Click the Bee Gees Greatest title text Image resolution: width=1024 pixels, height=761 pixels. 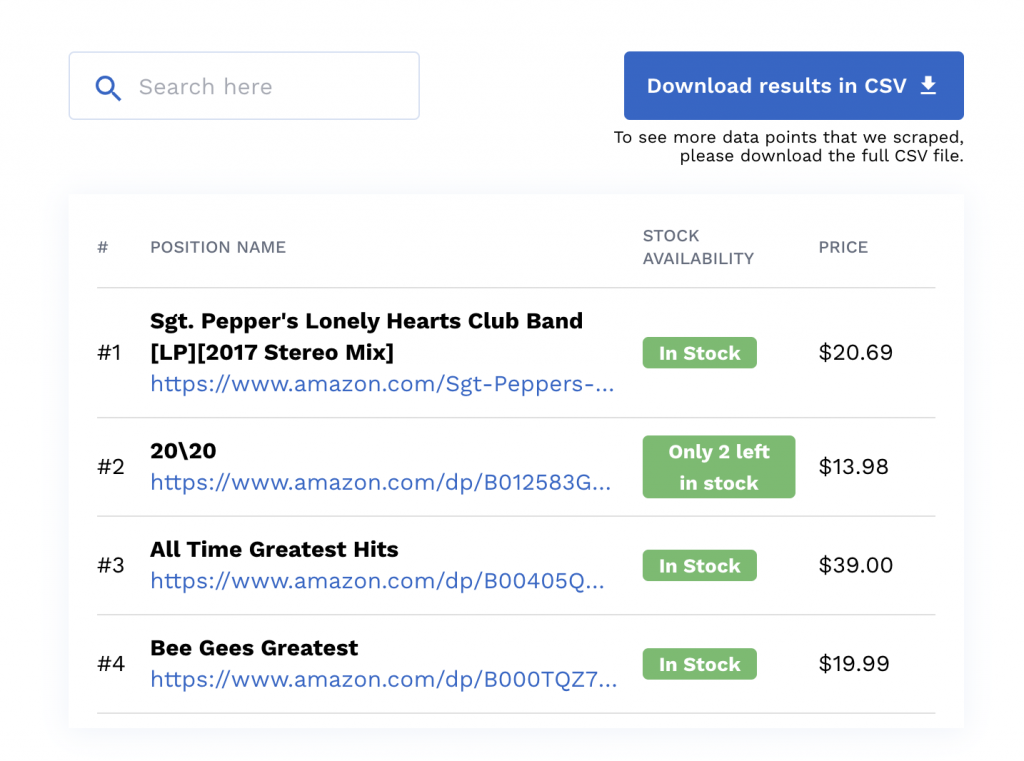tap(254, 648)
